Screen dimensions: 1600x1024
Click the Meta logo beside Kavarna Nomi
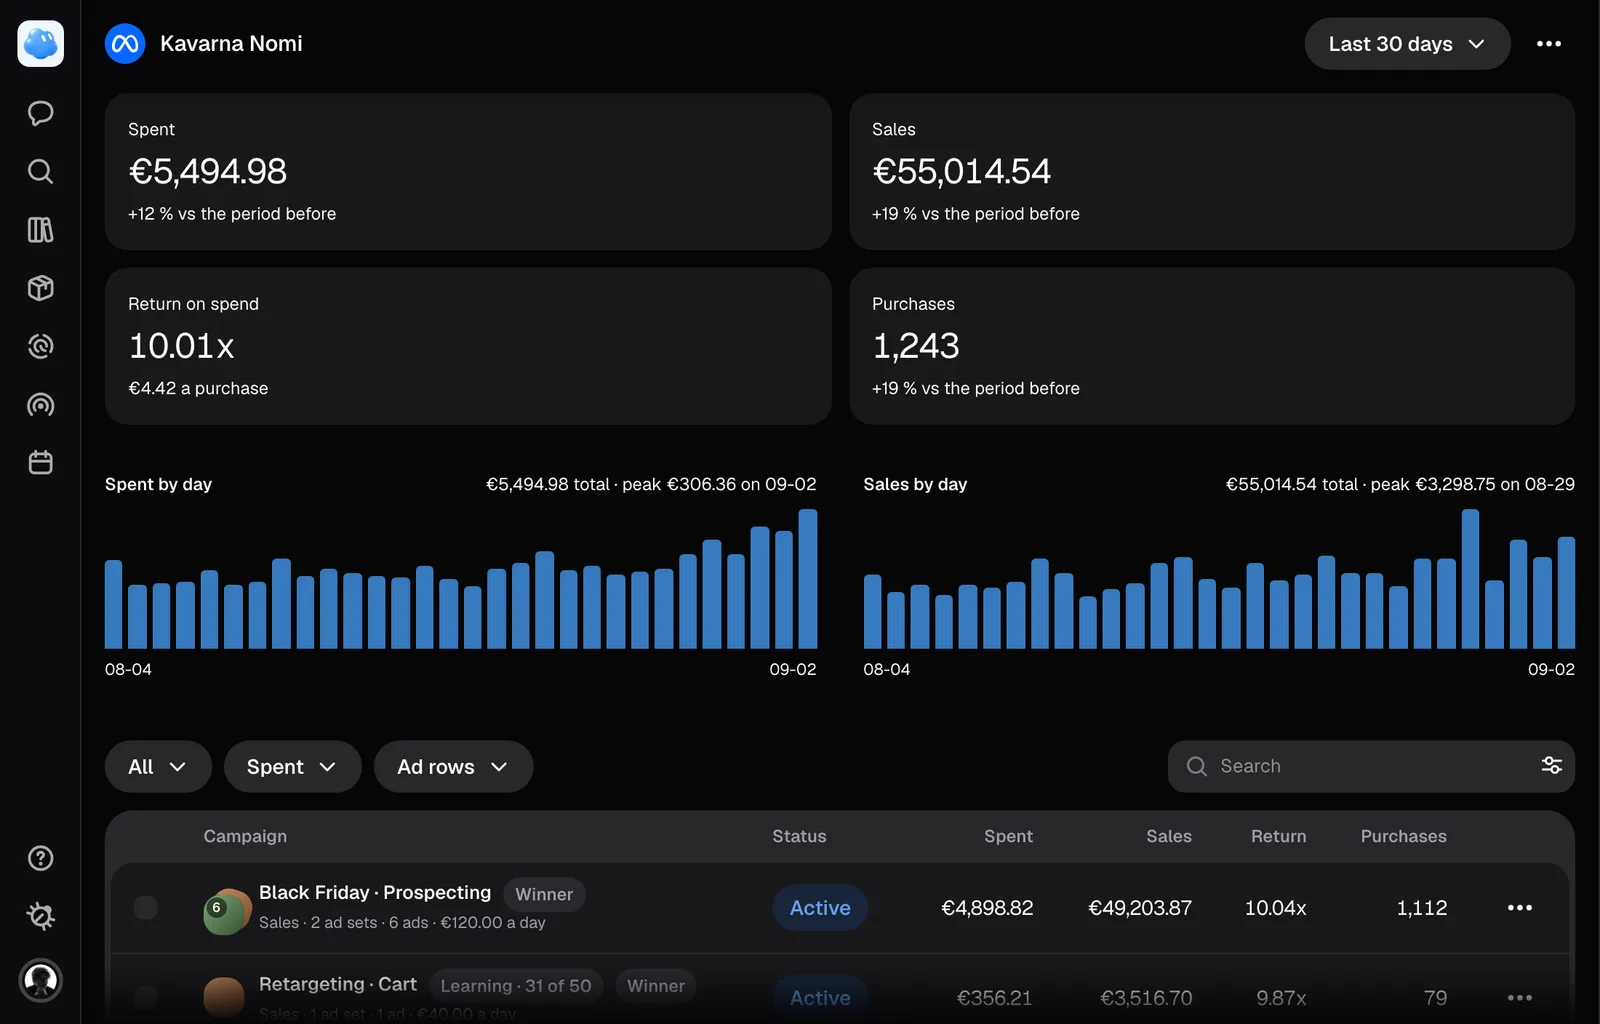point(125,44)
